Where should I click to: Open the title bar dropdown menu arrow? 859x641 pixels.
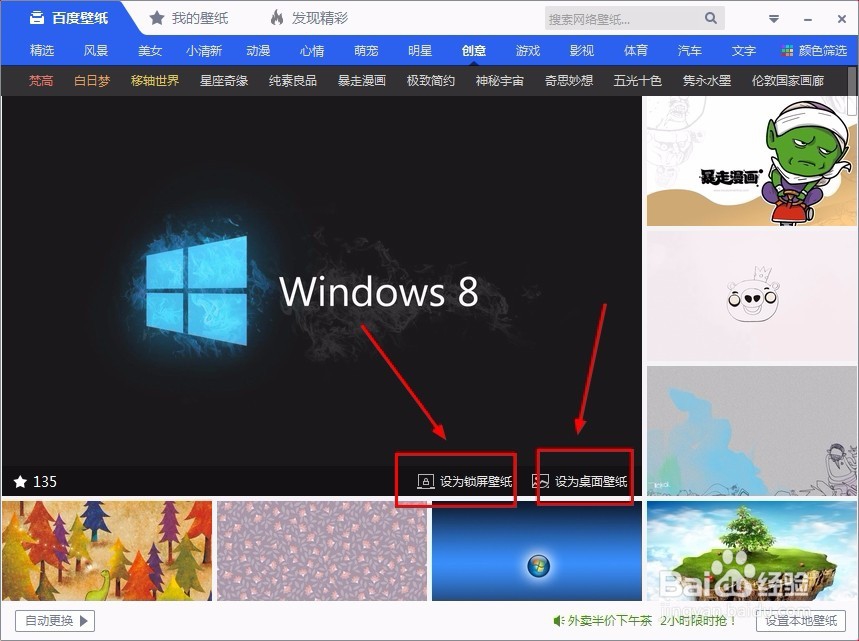[774, 19]
